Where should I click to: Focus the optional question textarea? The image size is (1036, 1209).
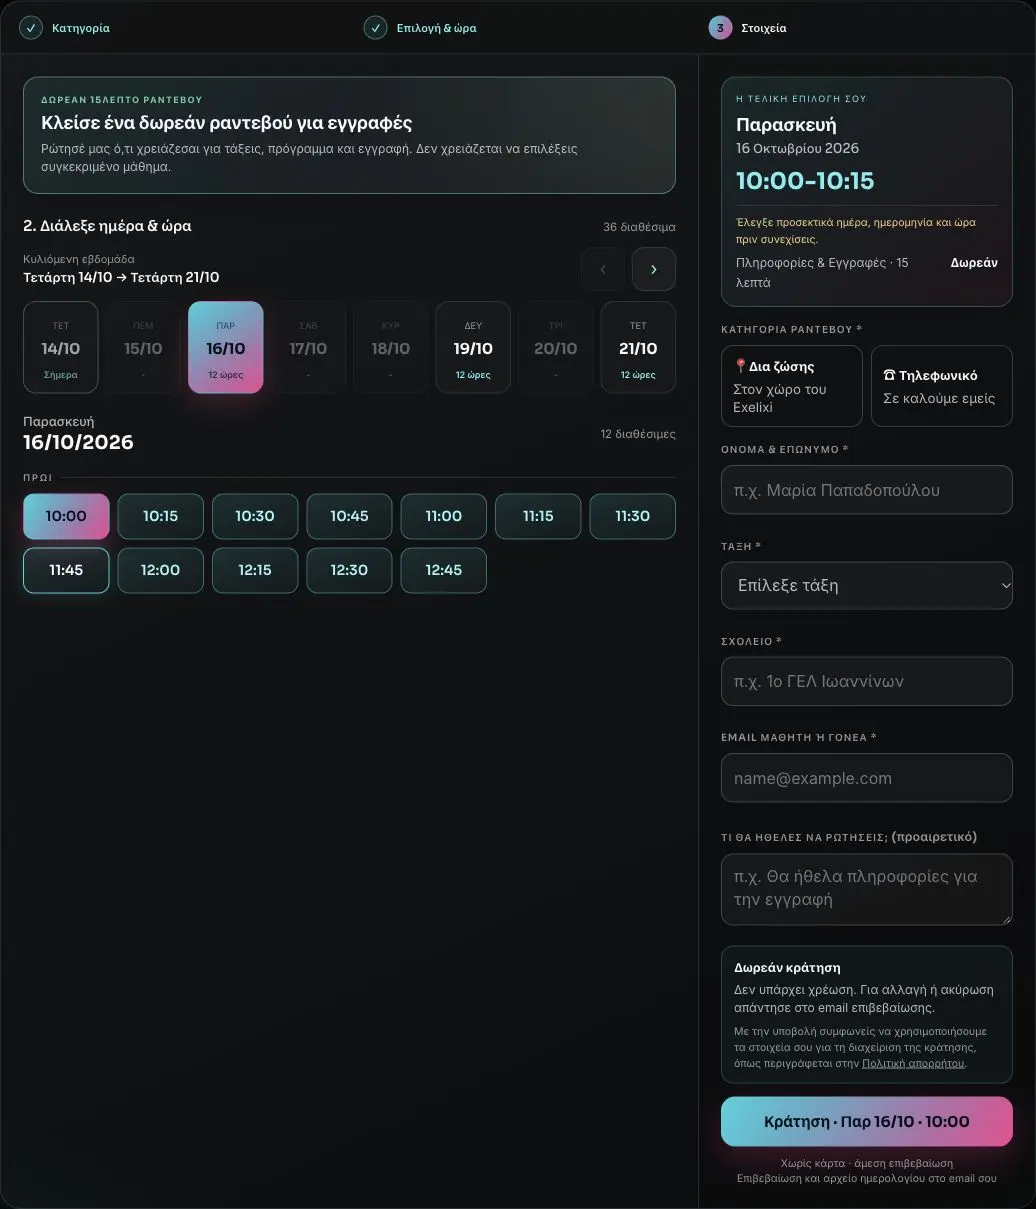[867, 889]
